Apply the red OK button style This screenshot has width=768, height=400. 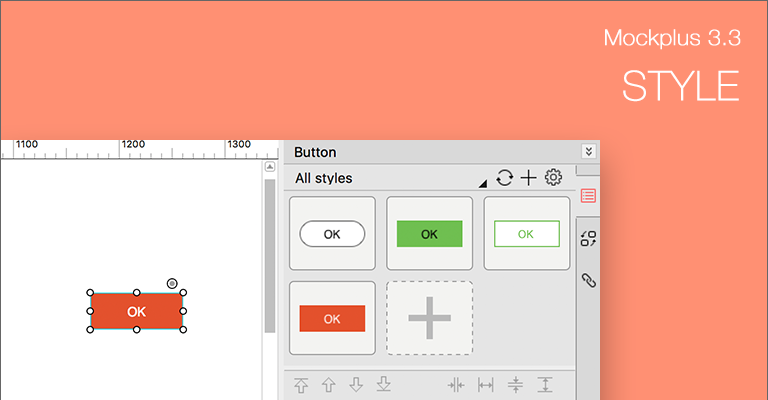(332, 318)
